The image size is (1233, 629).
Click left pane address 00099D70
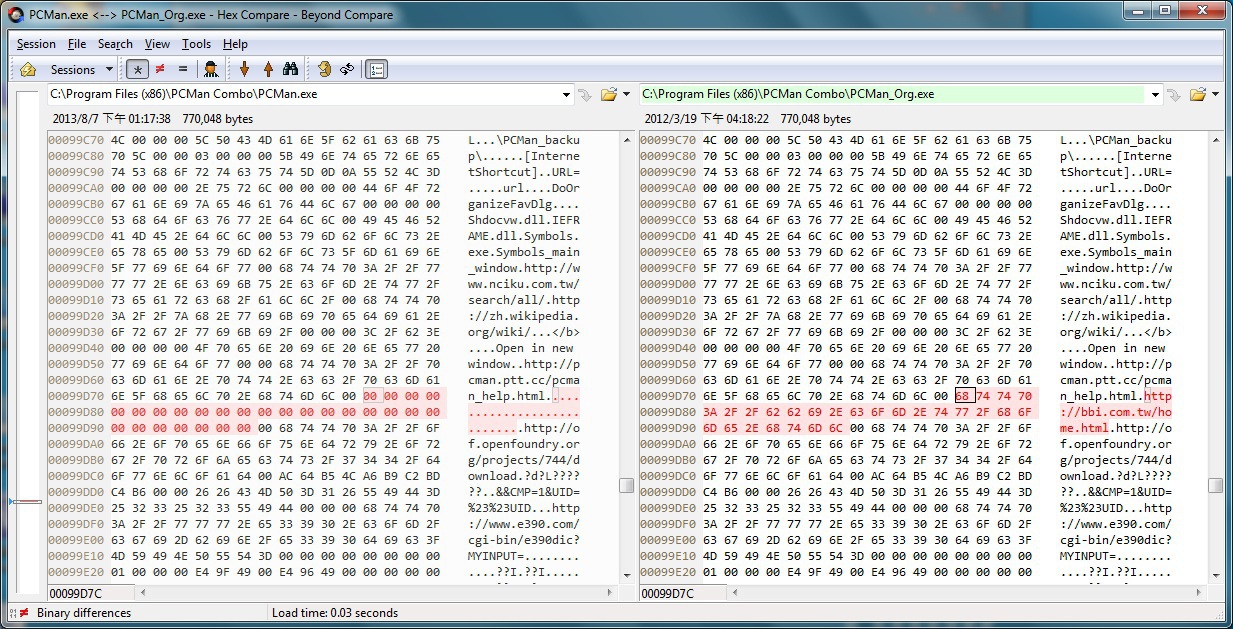(76, 396)
